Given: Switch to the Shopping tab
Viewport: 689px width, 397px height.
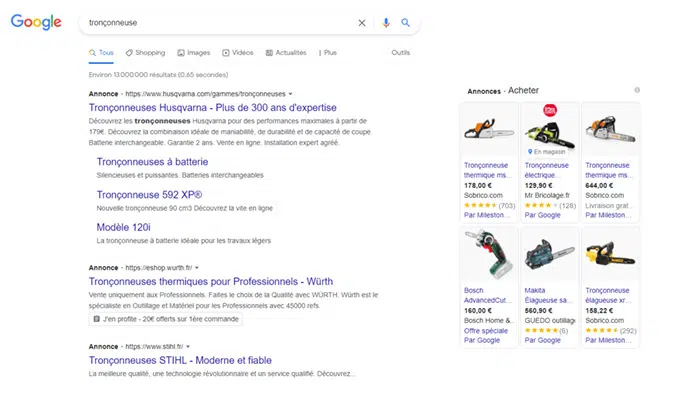Looking at the screenshot, I should (145, 53).
